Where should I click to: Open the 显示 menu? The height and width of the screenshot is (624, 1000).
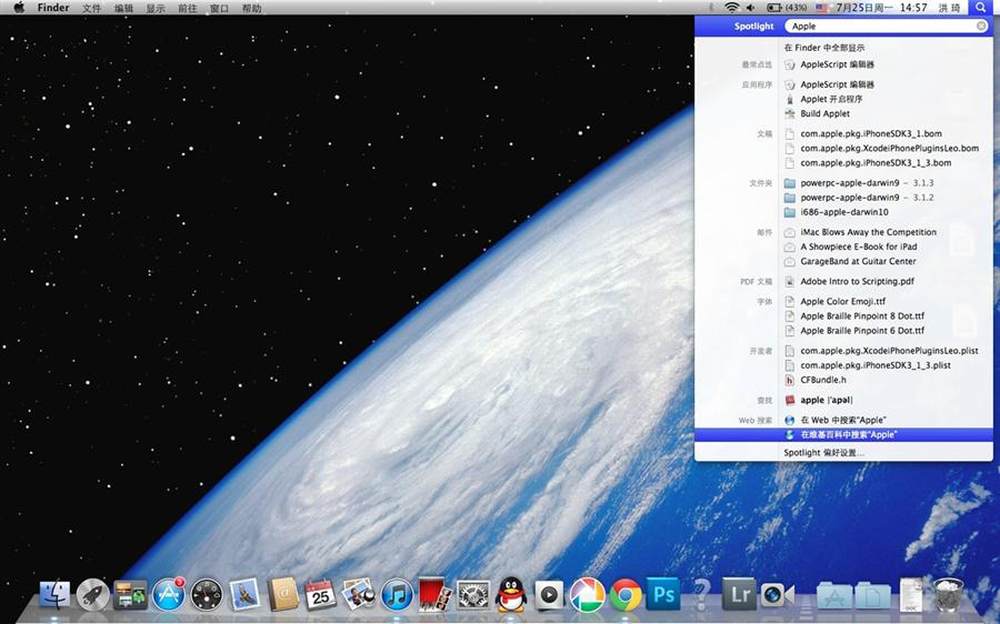coord(155,8)
